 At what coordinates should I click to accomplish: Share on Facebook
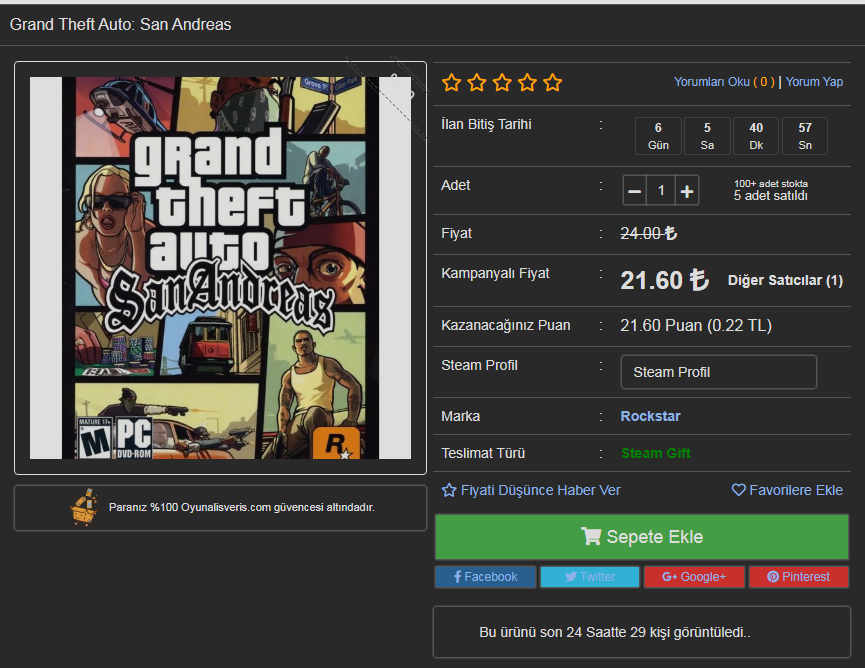(485, 576)
